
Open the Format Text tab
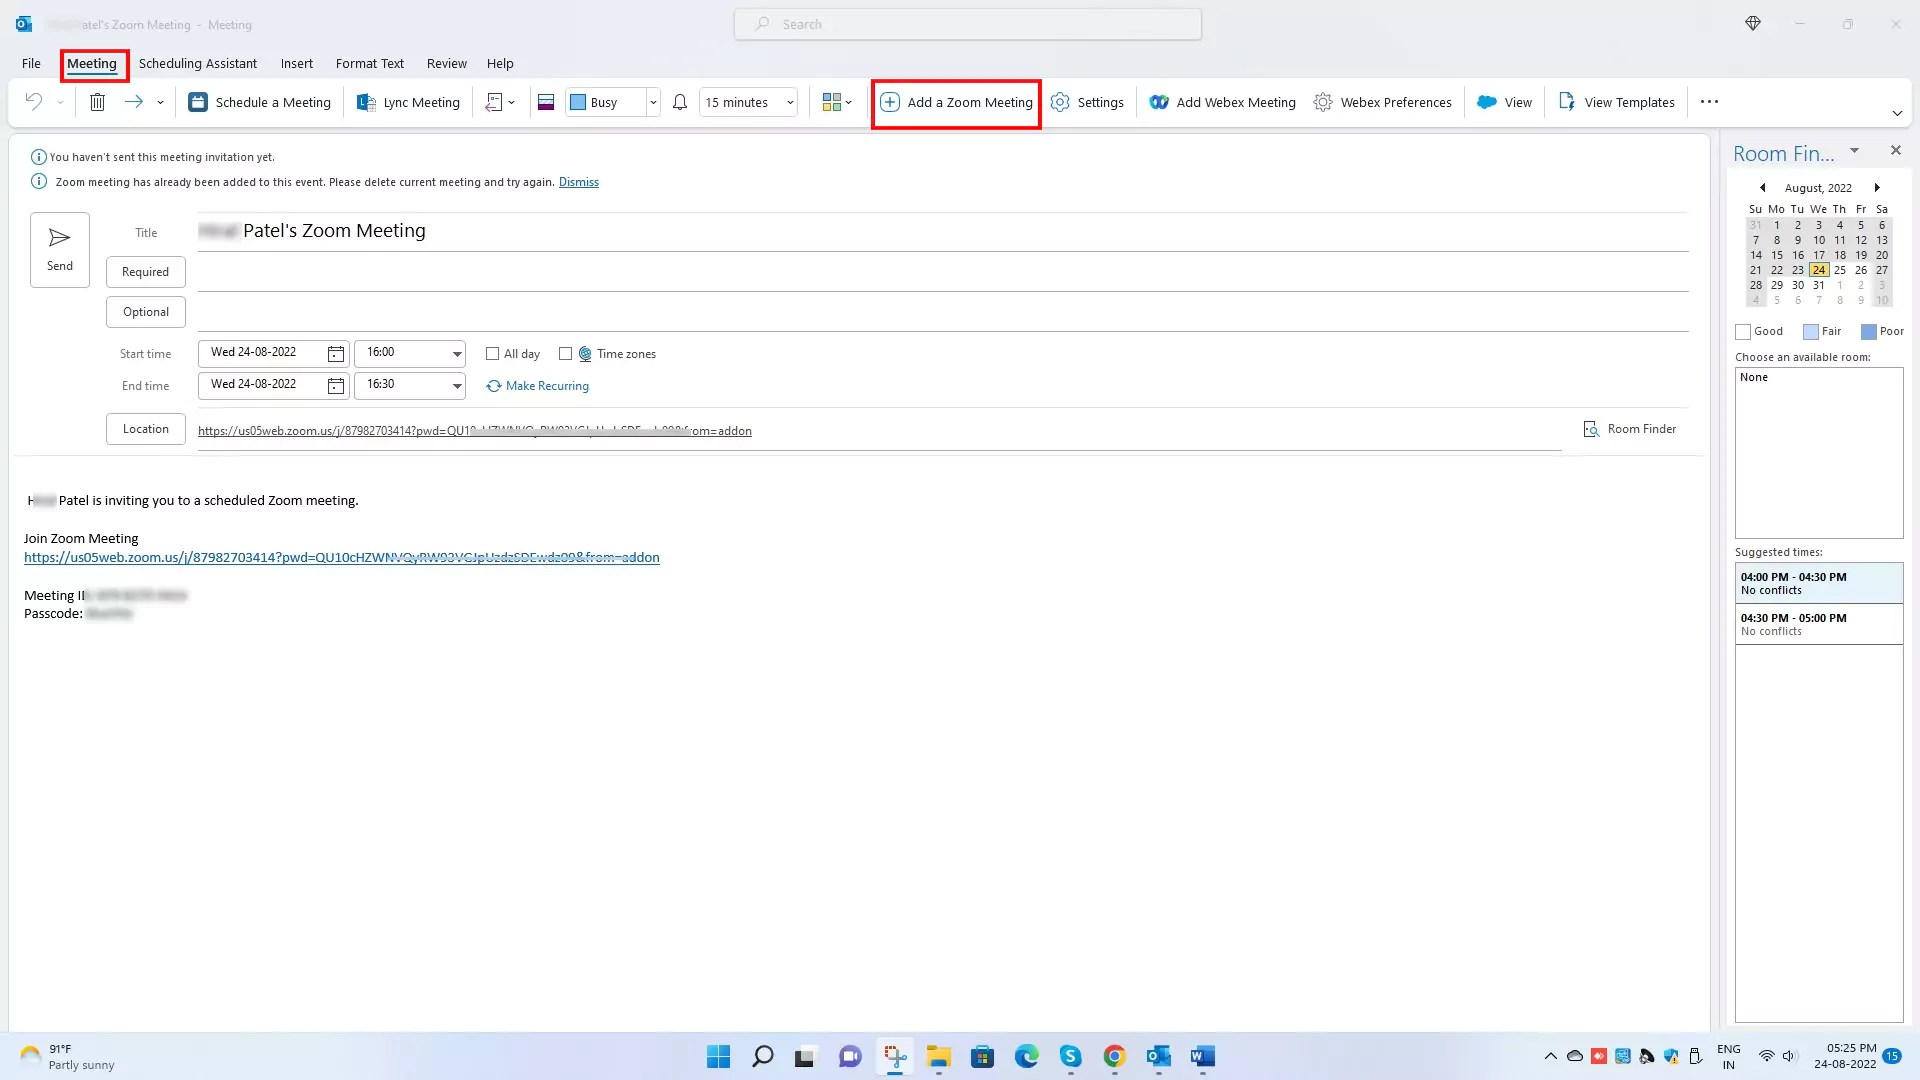click(x=369, y=63)
